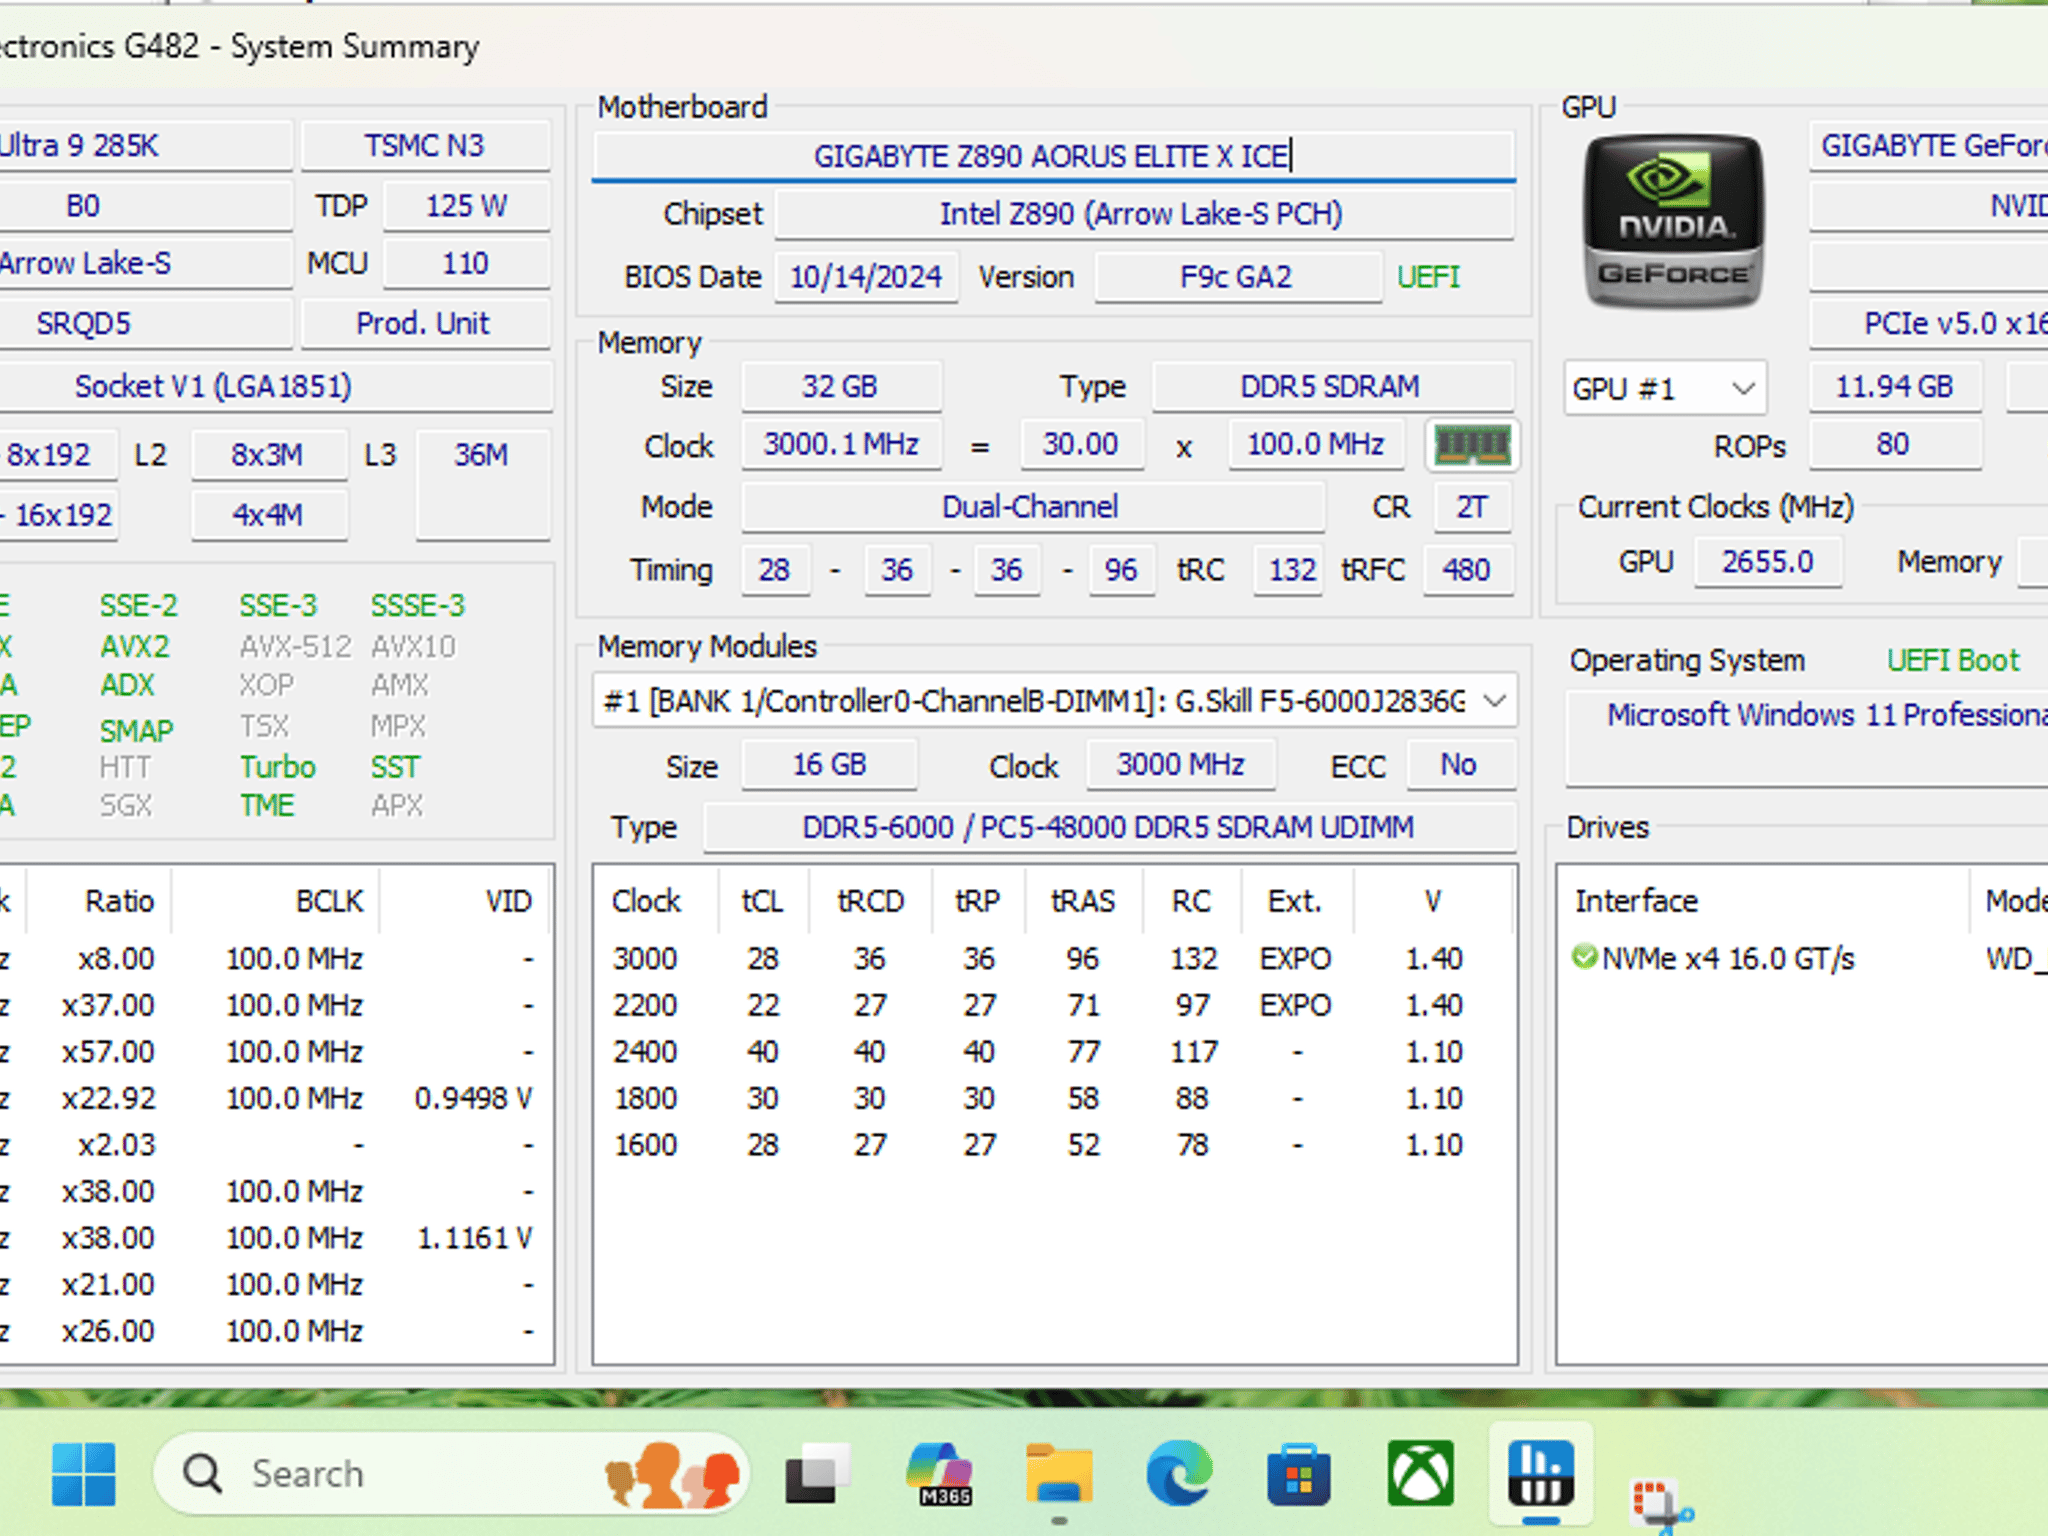Select the BIOS Date value 10/14/2024
This screenshot has width=2048, height=1536.
[866, 276]
